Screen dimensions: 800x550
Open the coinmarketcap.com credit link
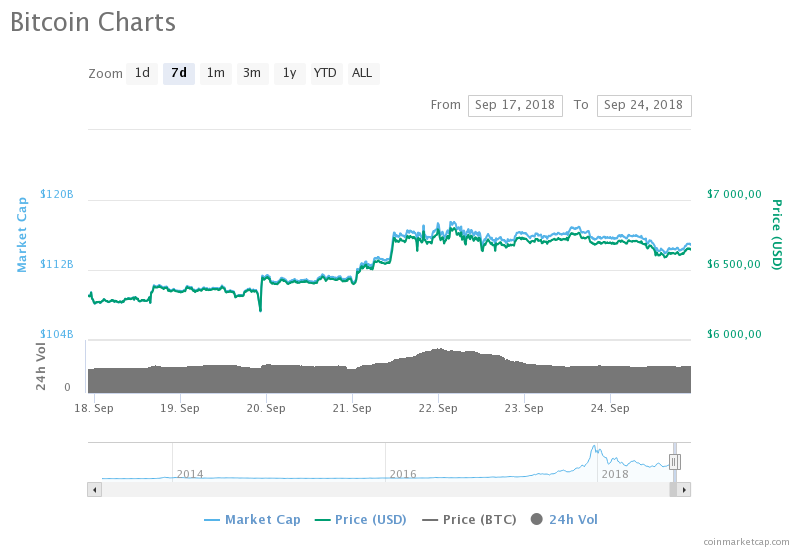(745, 541)
